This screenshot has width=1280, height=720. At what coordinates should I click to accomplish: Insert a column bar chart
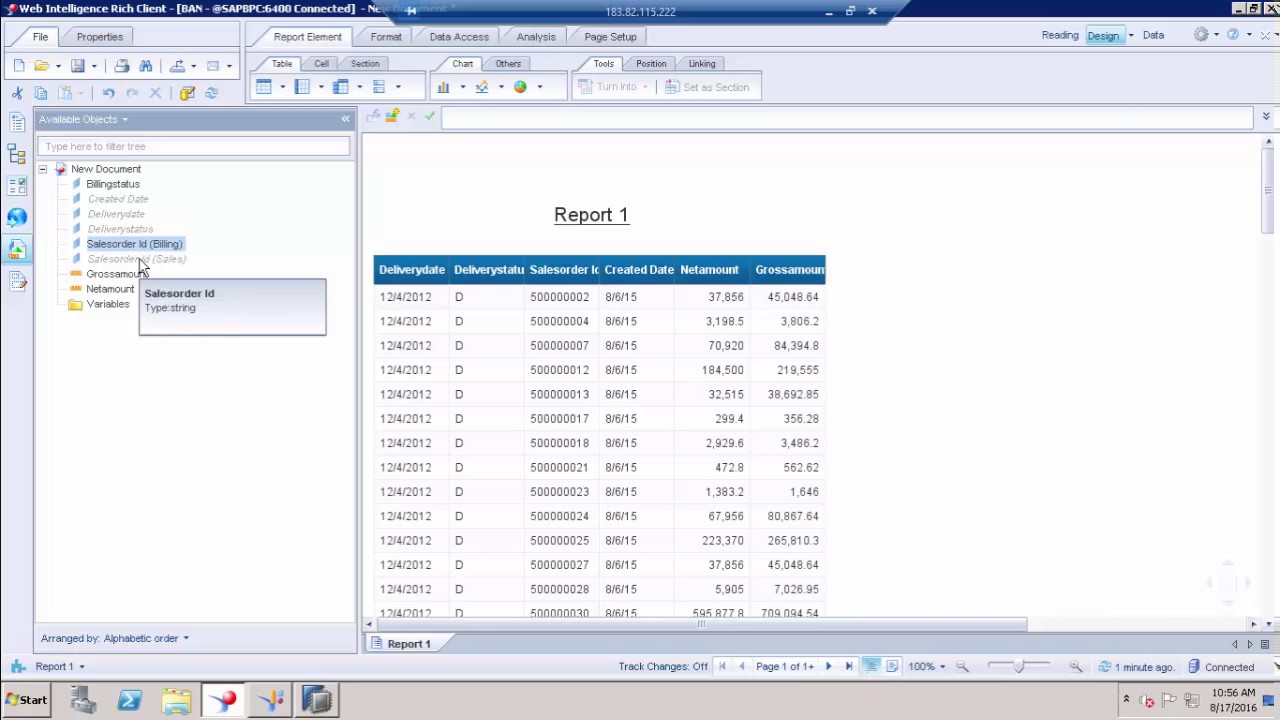pos(443,87)
